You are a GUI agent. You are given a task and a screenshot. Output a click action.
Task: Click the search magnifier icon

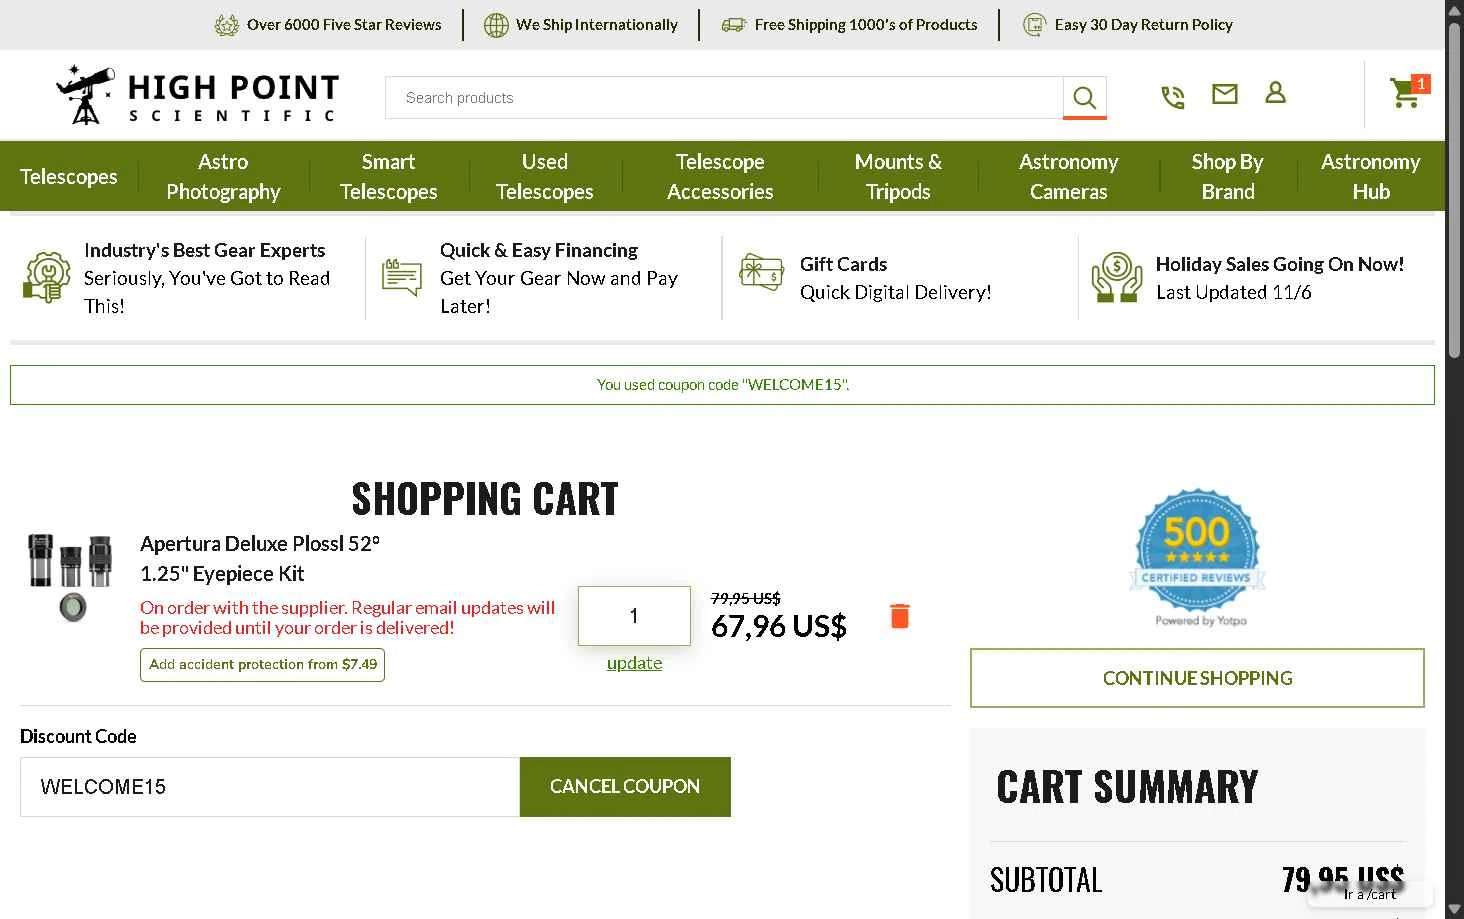1084,98
